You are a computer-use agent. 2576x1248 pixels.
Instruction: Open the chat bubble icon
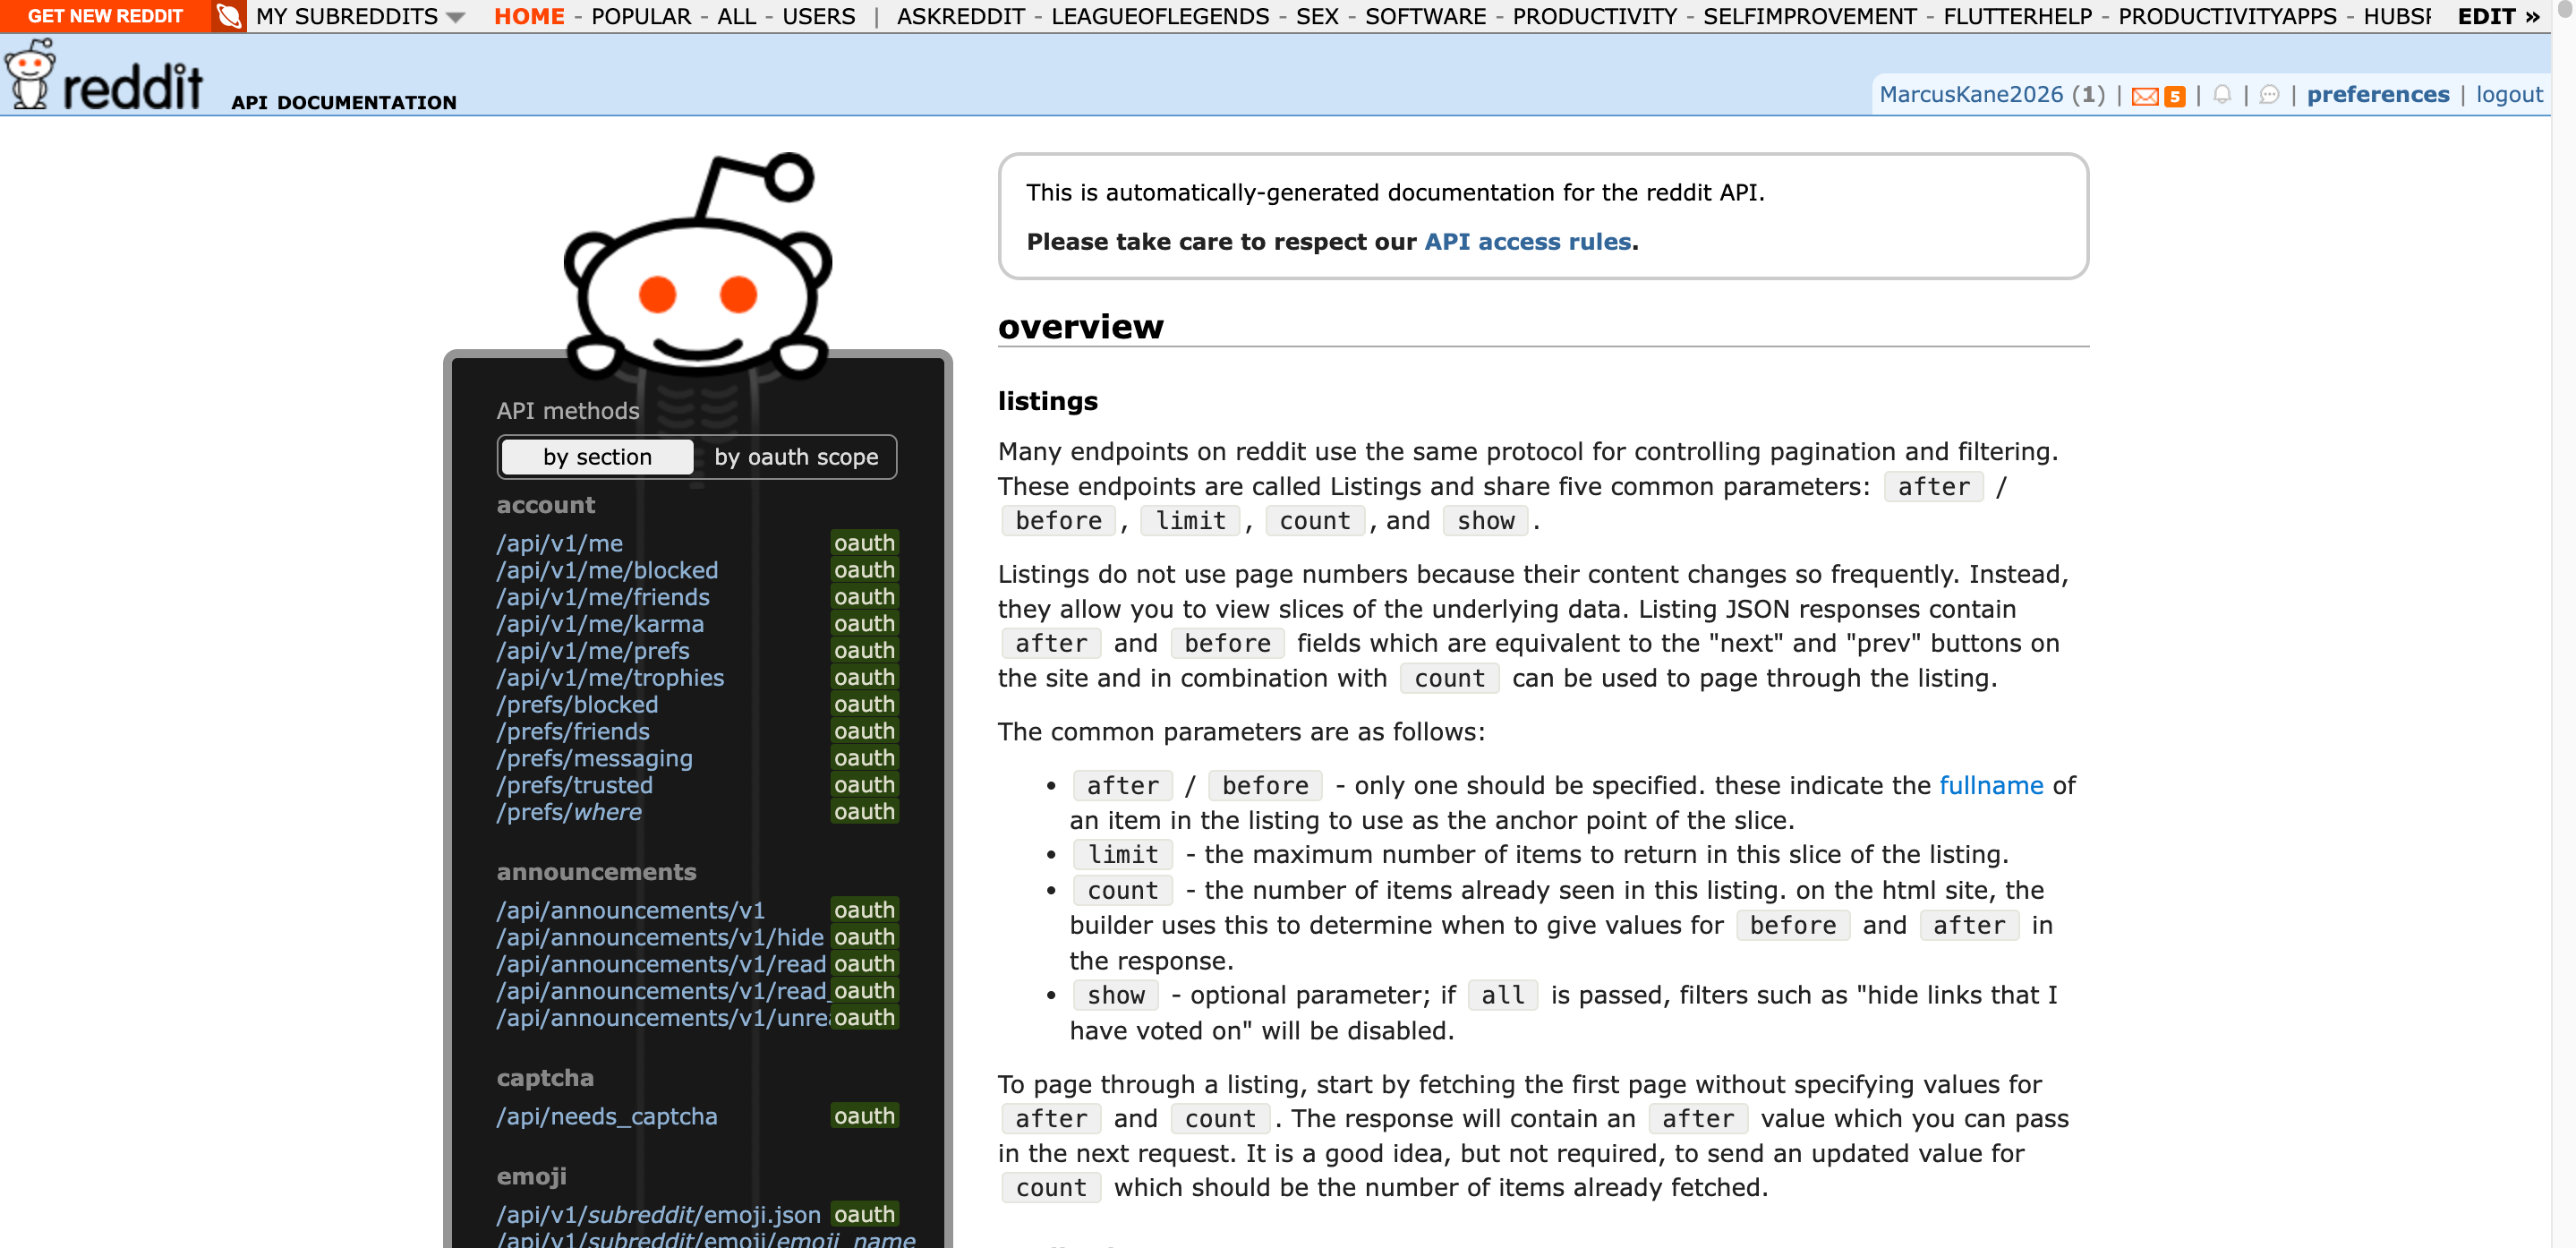click(2269, 95)
